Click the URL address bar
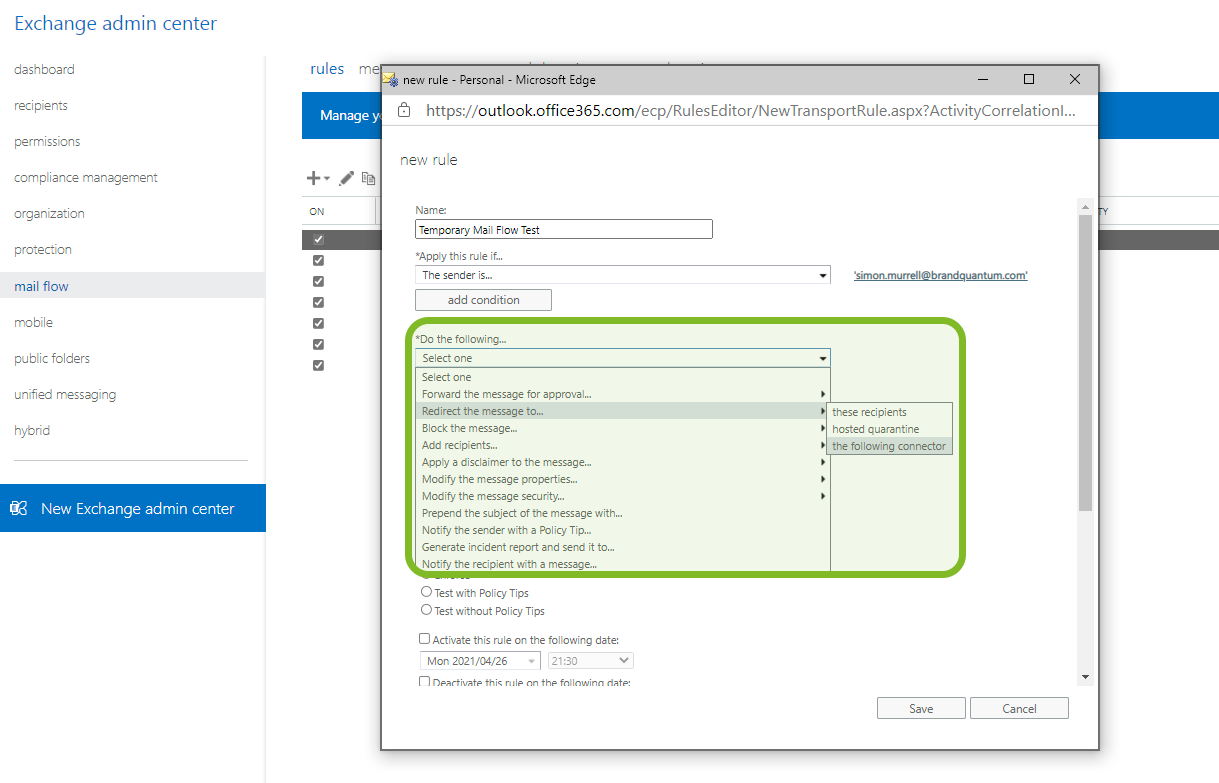Image resolution: width=1219 pixels, height=783 pixels. click(x=750, y=110)
